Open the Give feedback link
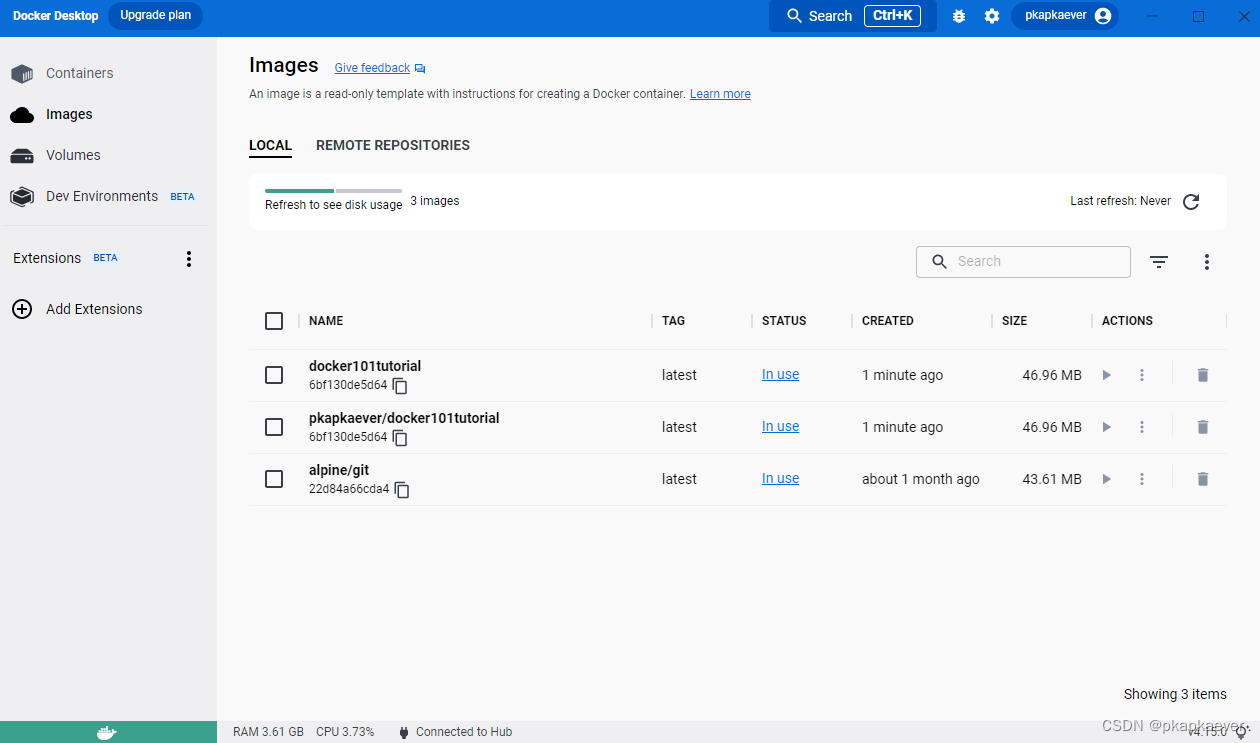This screenshot has width=1260, height=743. click(x=372, y=68)
